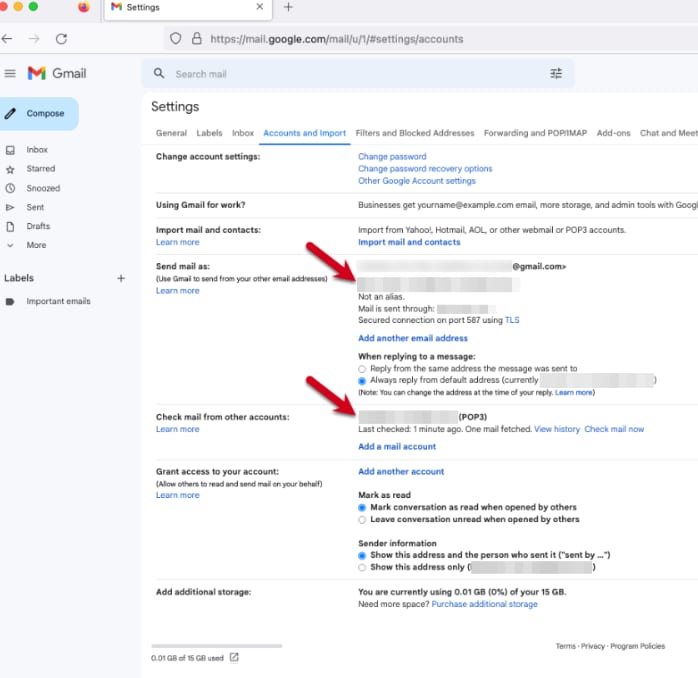Screen dimensions: 698x678
Task: Click Add another account link
Action: click(401, 471)
